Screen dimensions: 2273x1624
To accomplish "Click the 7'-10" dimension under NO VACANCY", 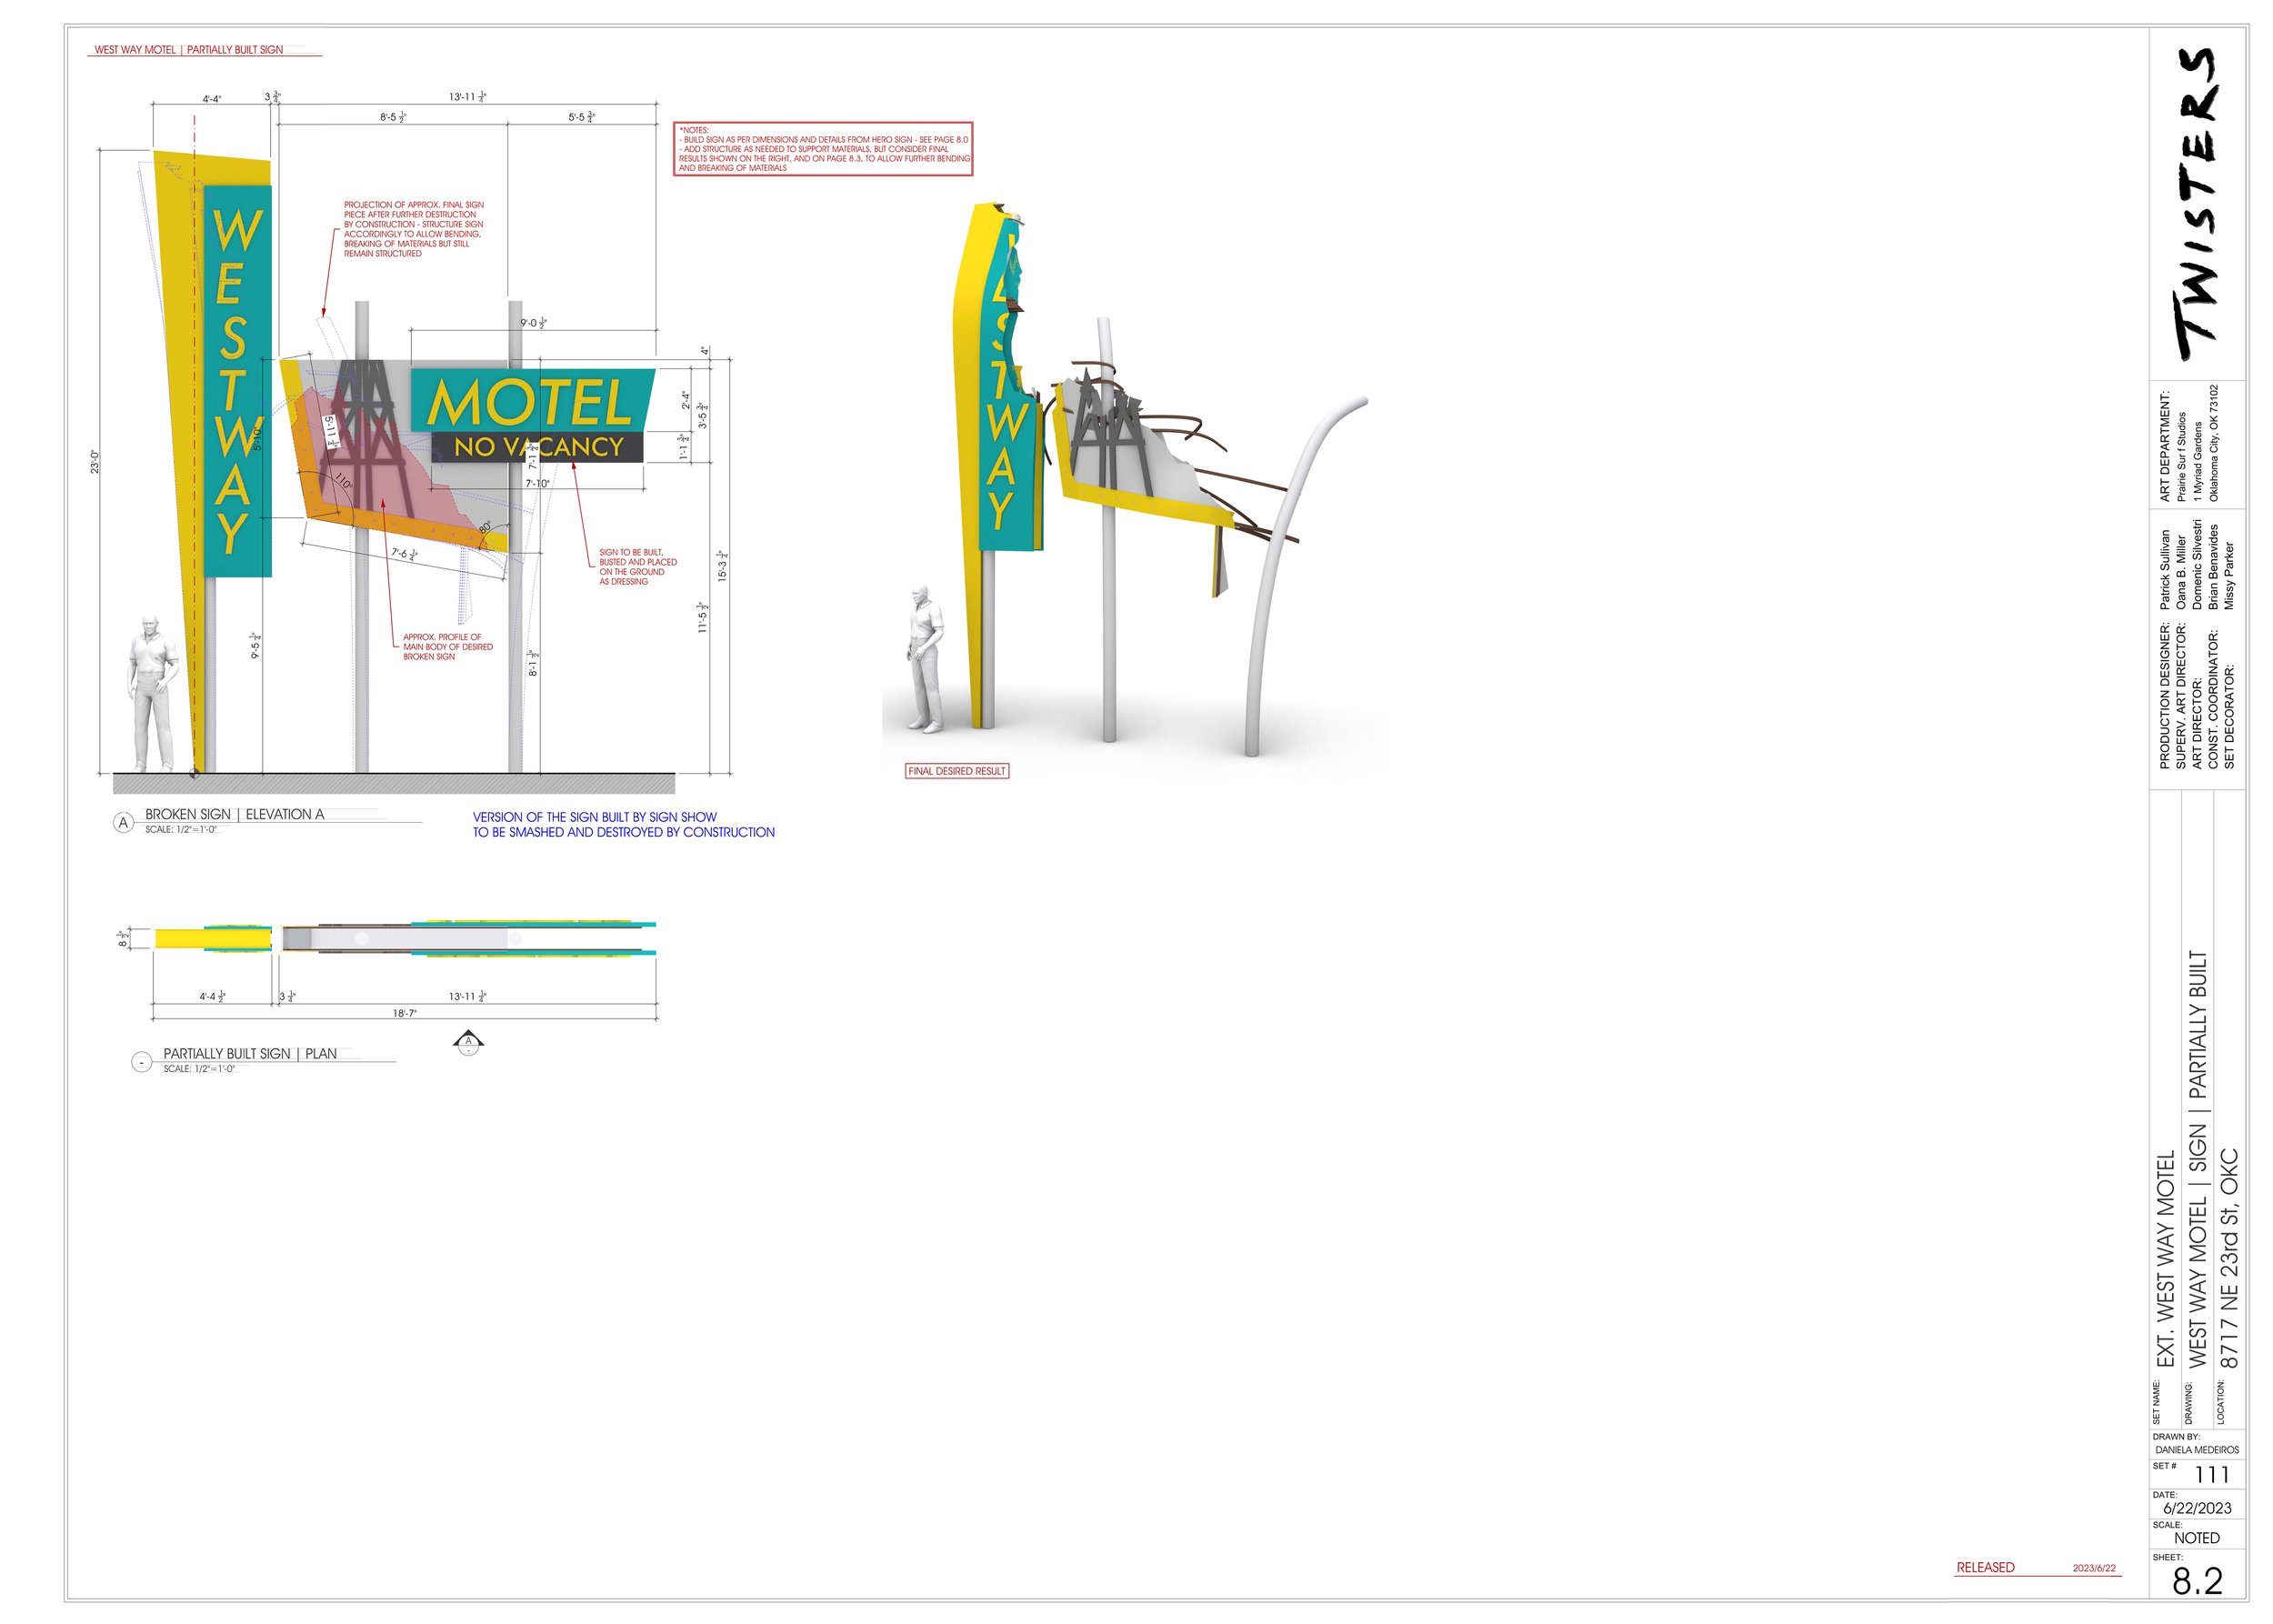I will (x=537, y=483).
